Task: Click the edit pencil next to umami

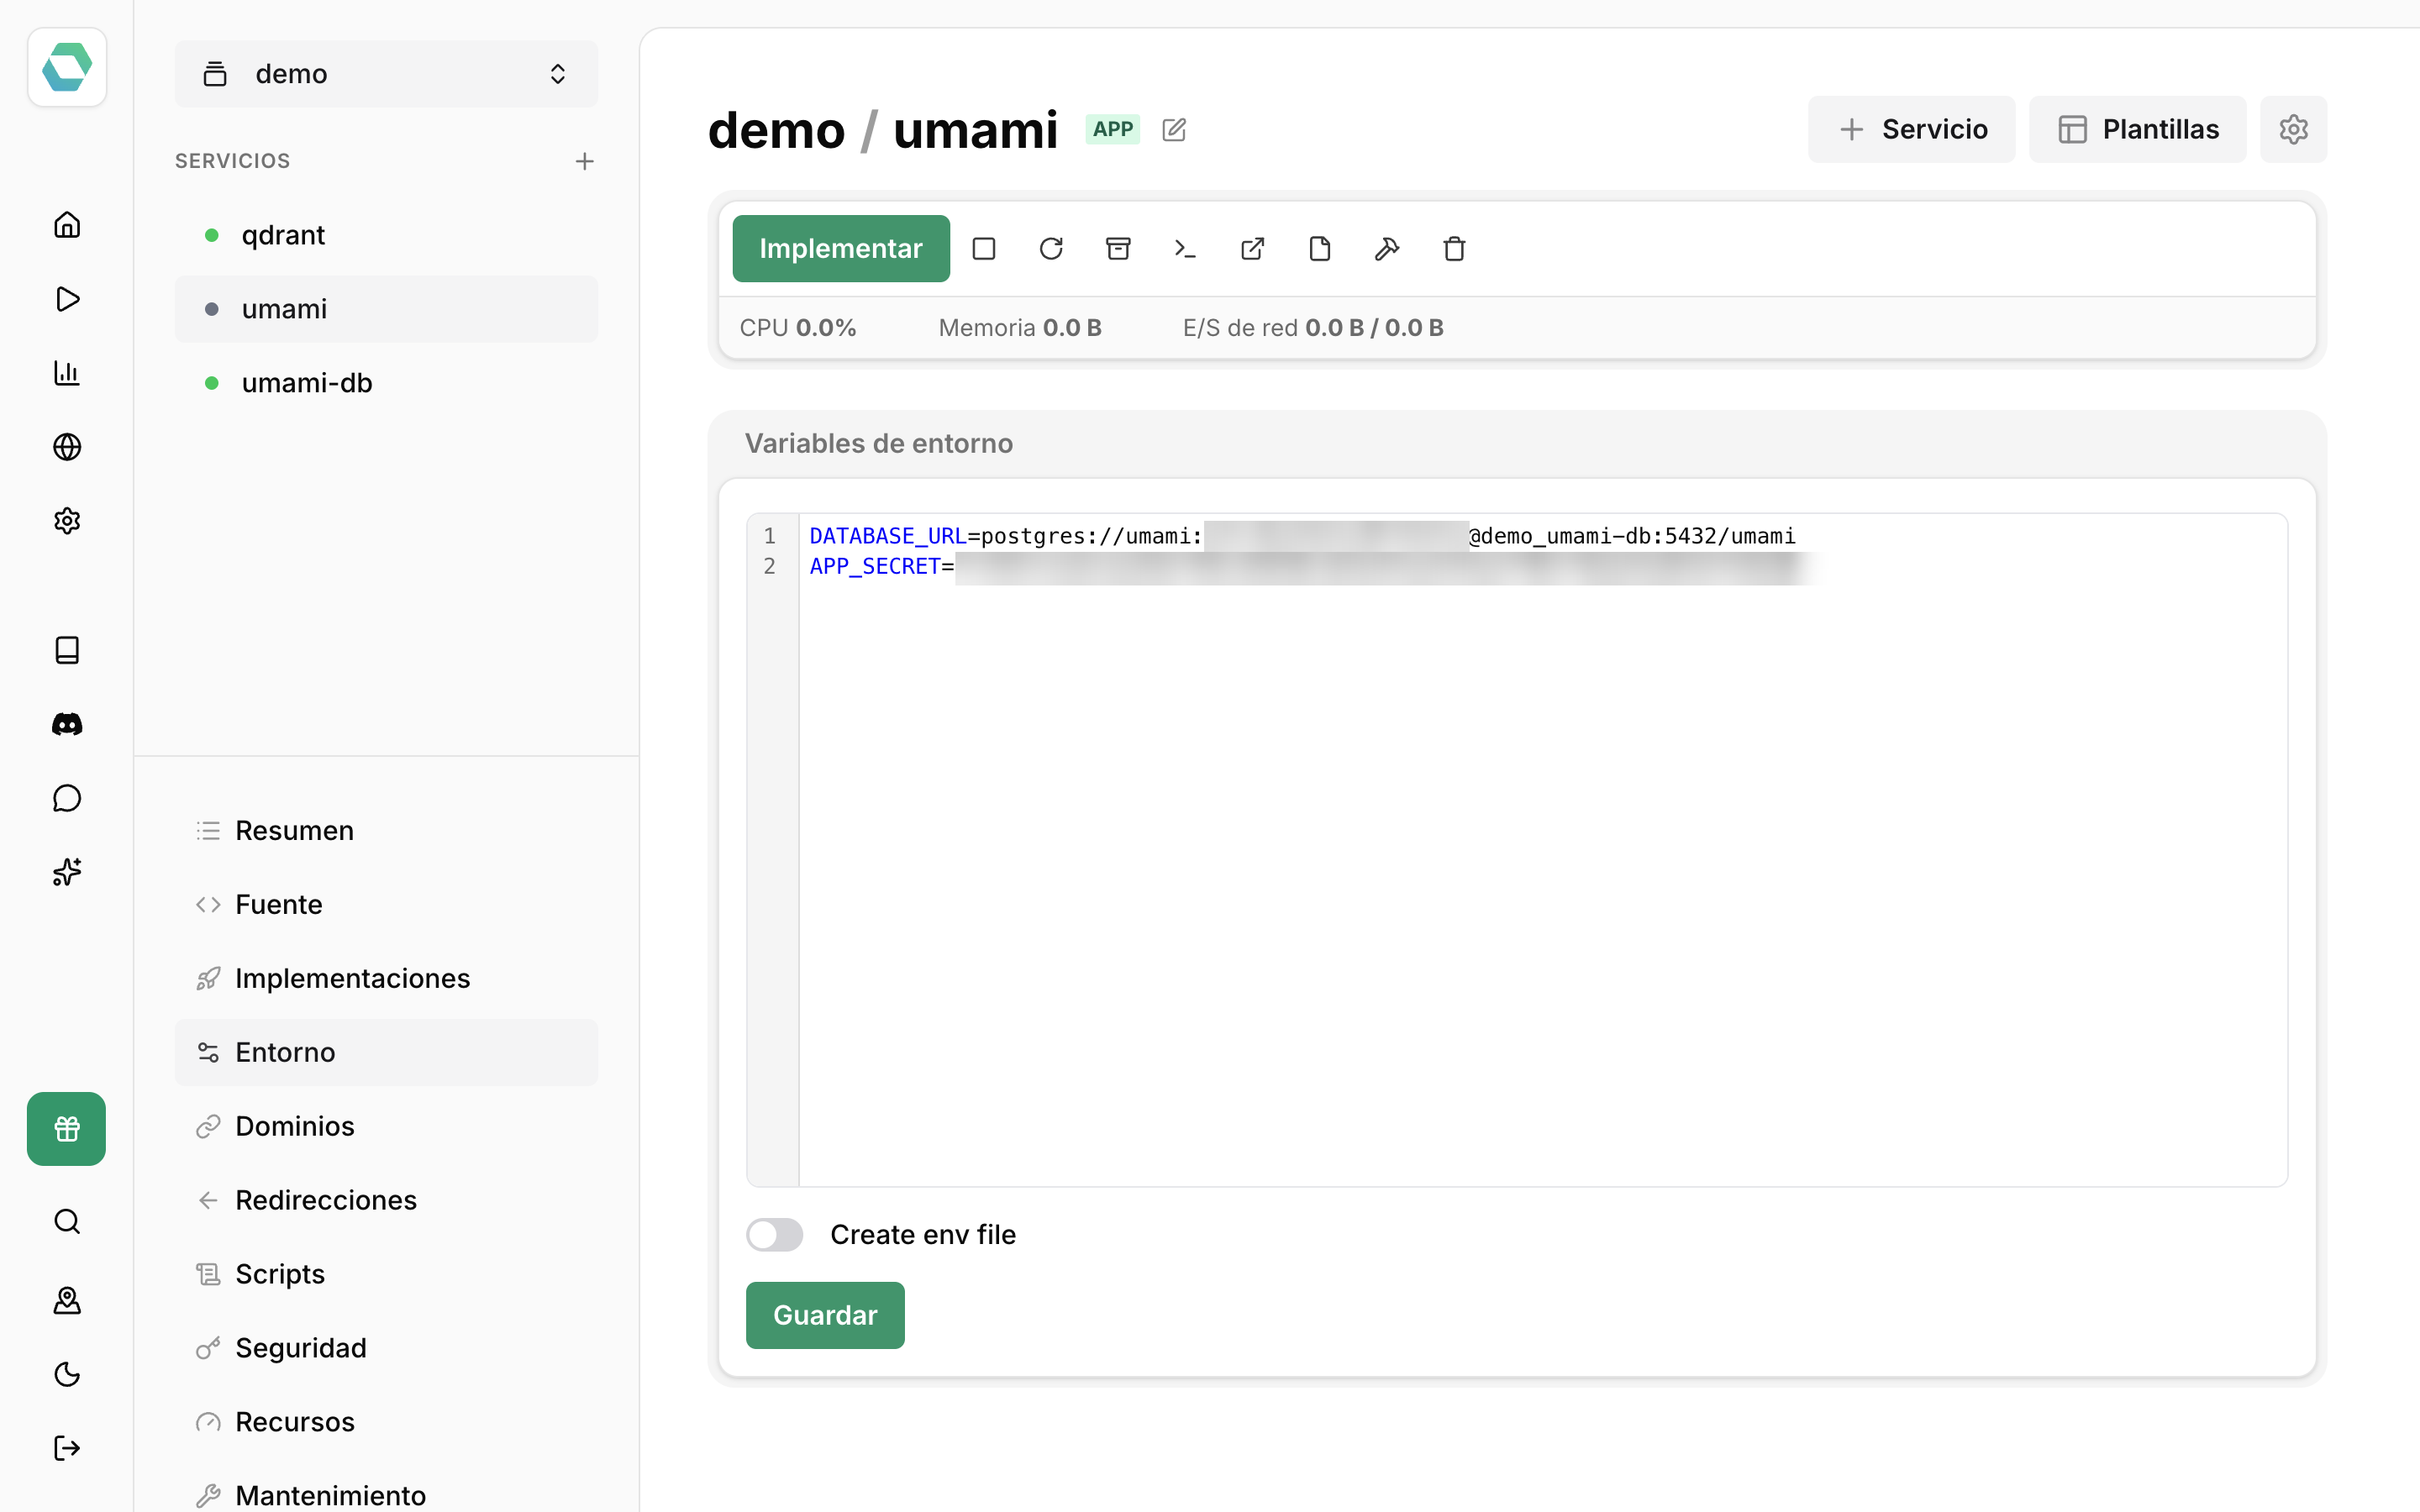Action: pos(1174,130)
